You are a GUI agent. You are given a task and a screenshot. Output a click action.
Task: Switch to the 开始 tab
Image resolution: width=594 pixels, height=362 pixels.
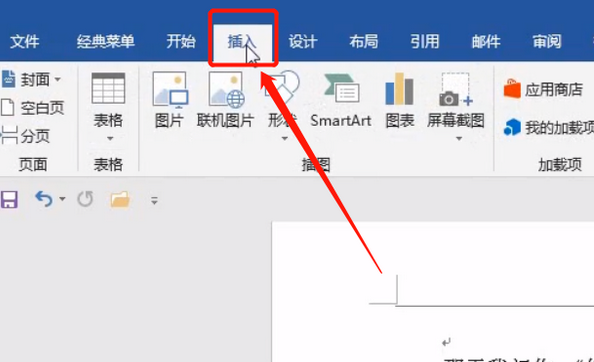[181, 41]
